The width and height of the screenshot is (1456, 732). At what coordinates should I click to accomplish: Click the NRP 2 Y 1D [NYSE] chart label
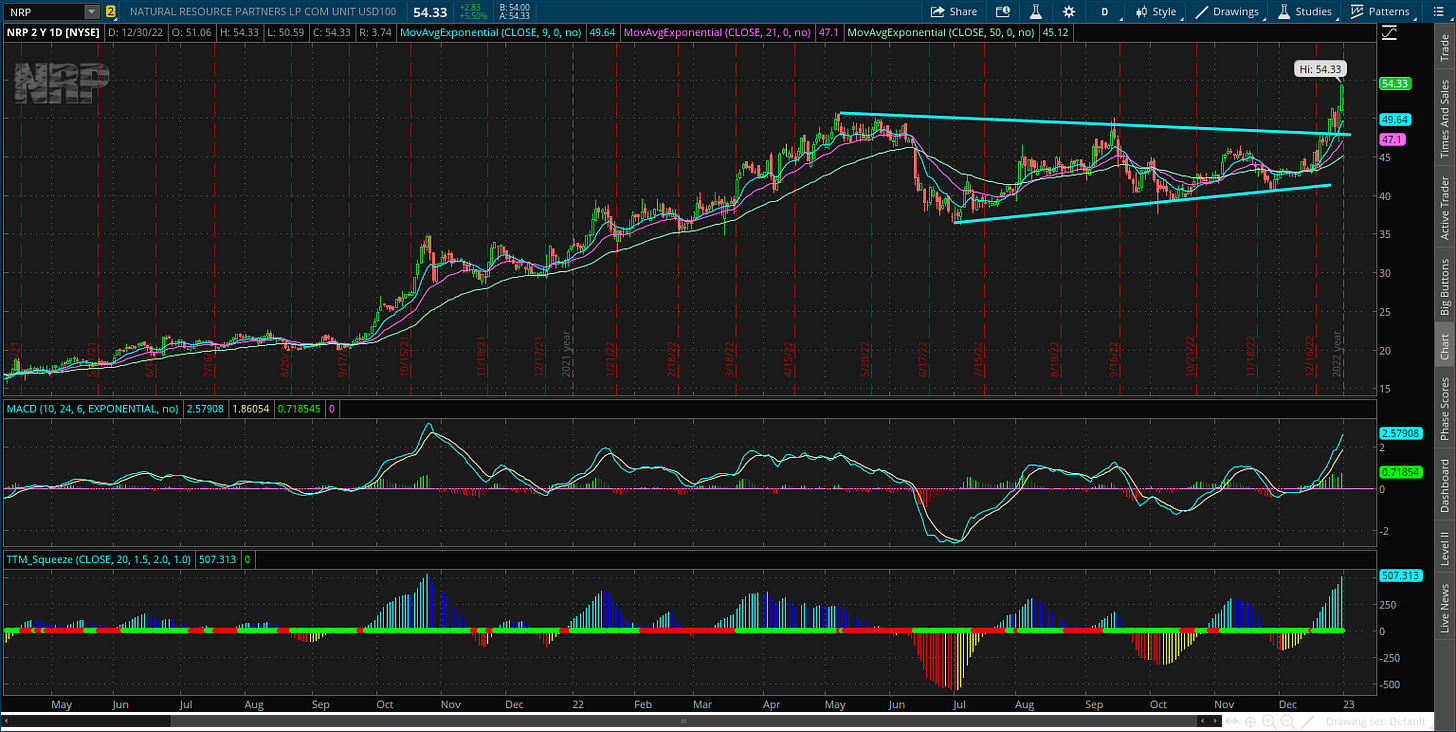point(52,33)
